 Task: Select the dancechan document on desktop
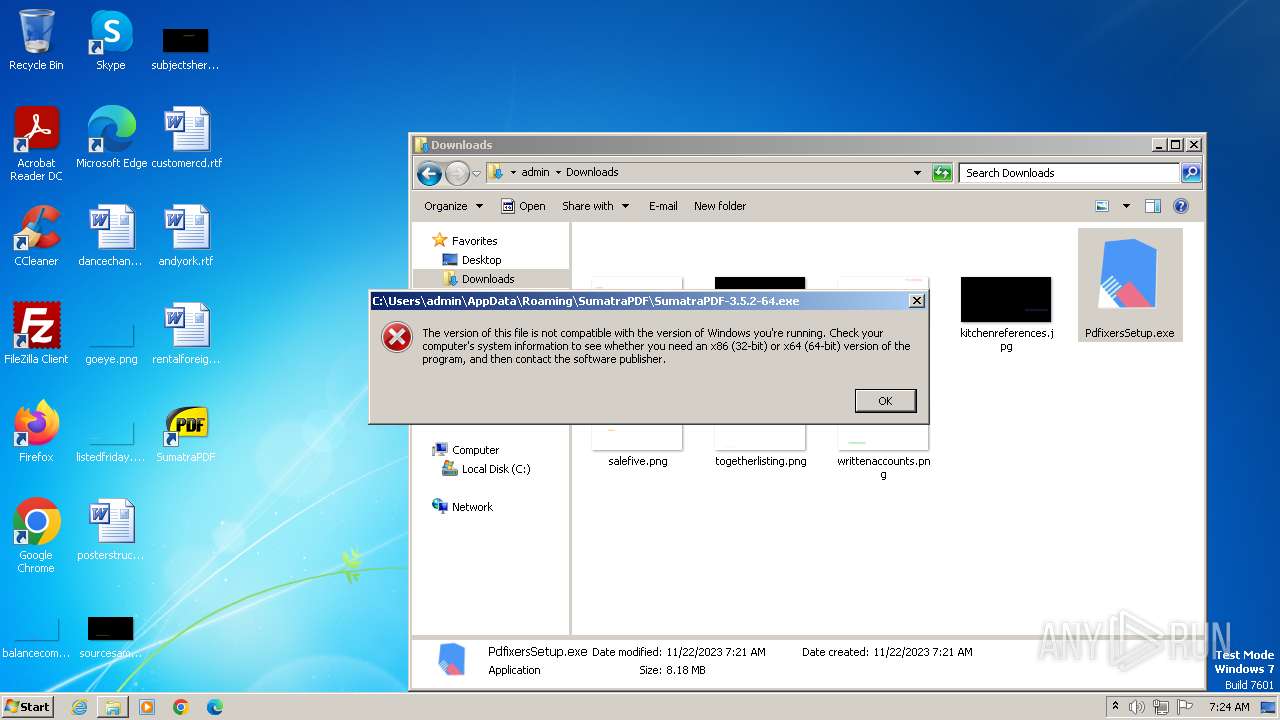(x=111, y=236)
